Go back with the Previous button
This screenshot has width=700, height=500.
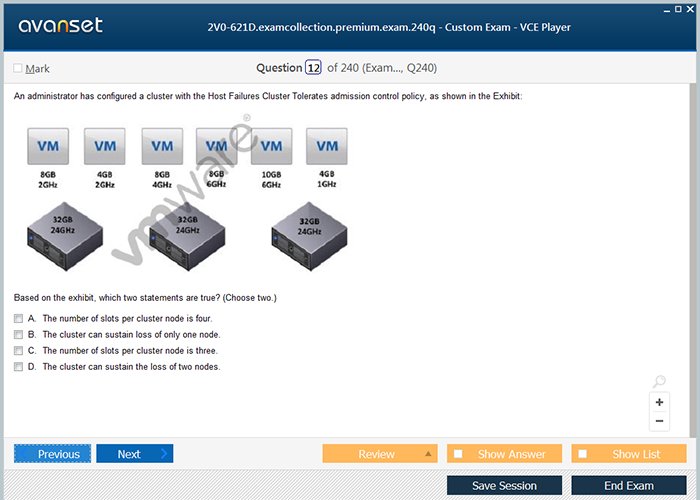click(53, 454)
